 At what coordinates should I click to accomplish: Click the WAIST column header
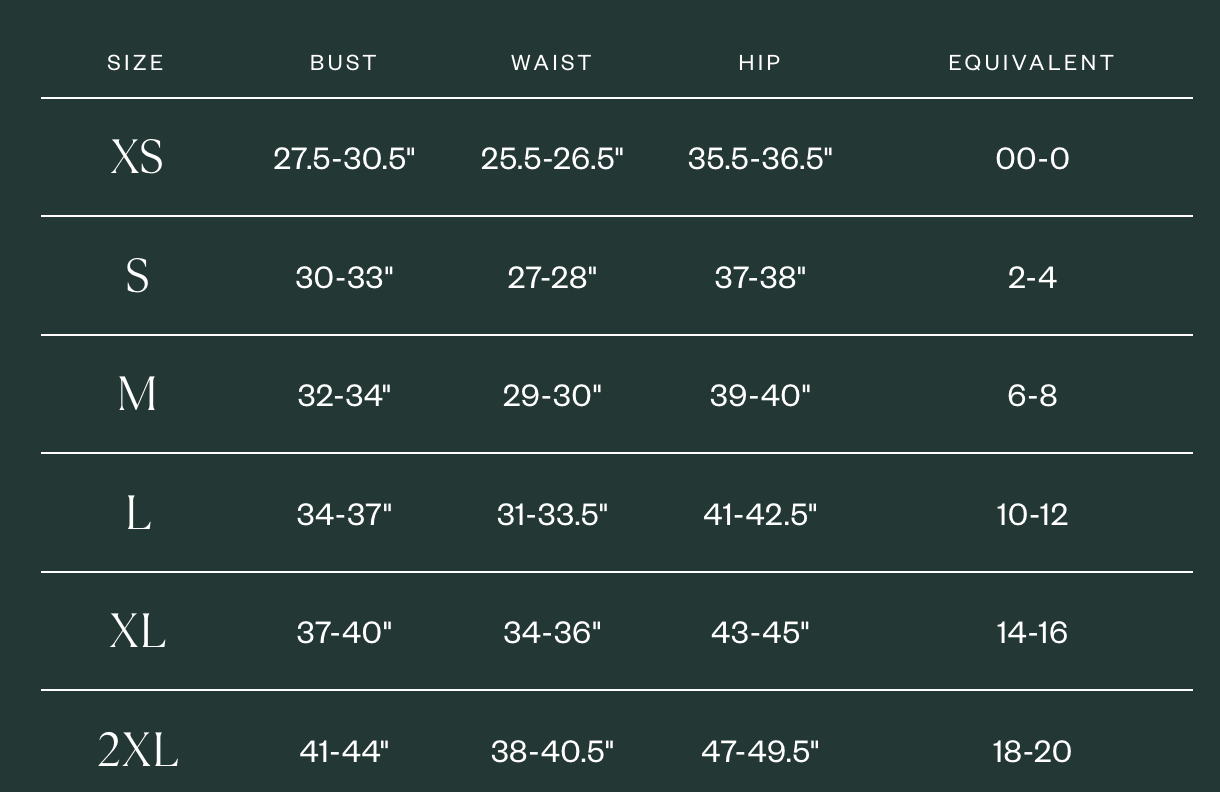[552, 63]
